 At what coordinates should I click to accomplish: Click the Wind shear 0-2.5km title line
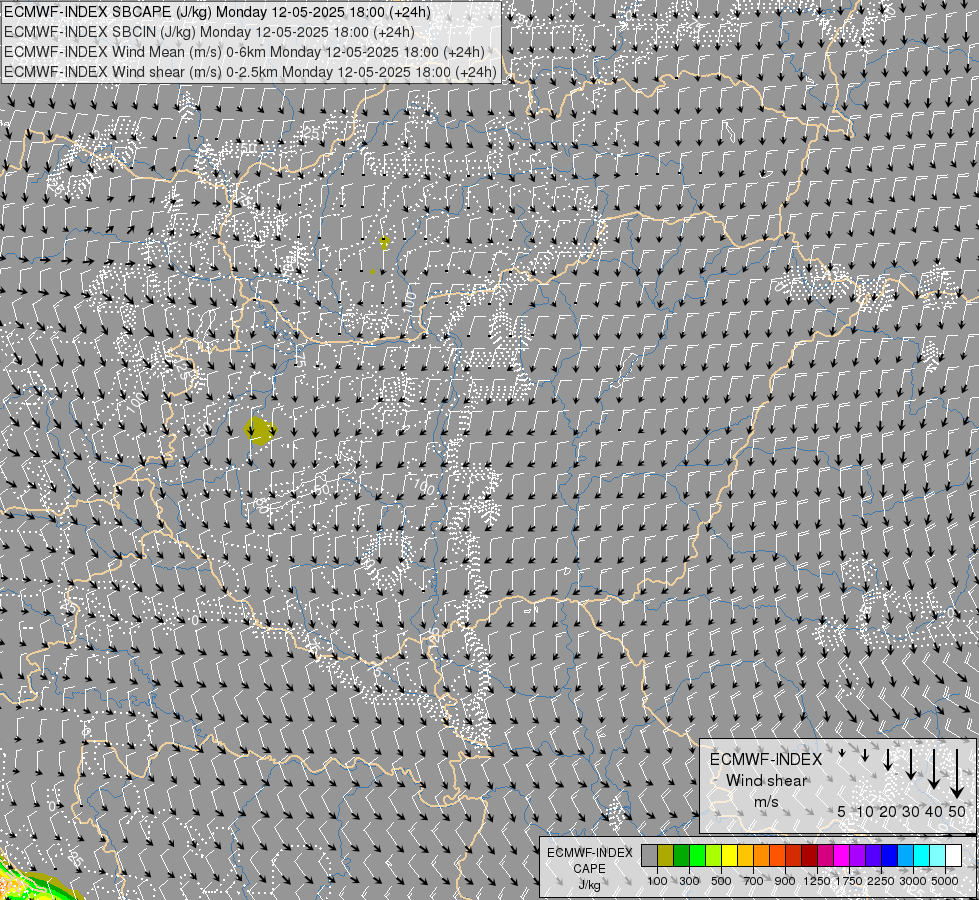pyautogui.click(x=250, y=72)
